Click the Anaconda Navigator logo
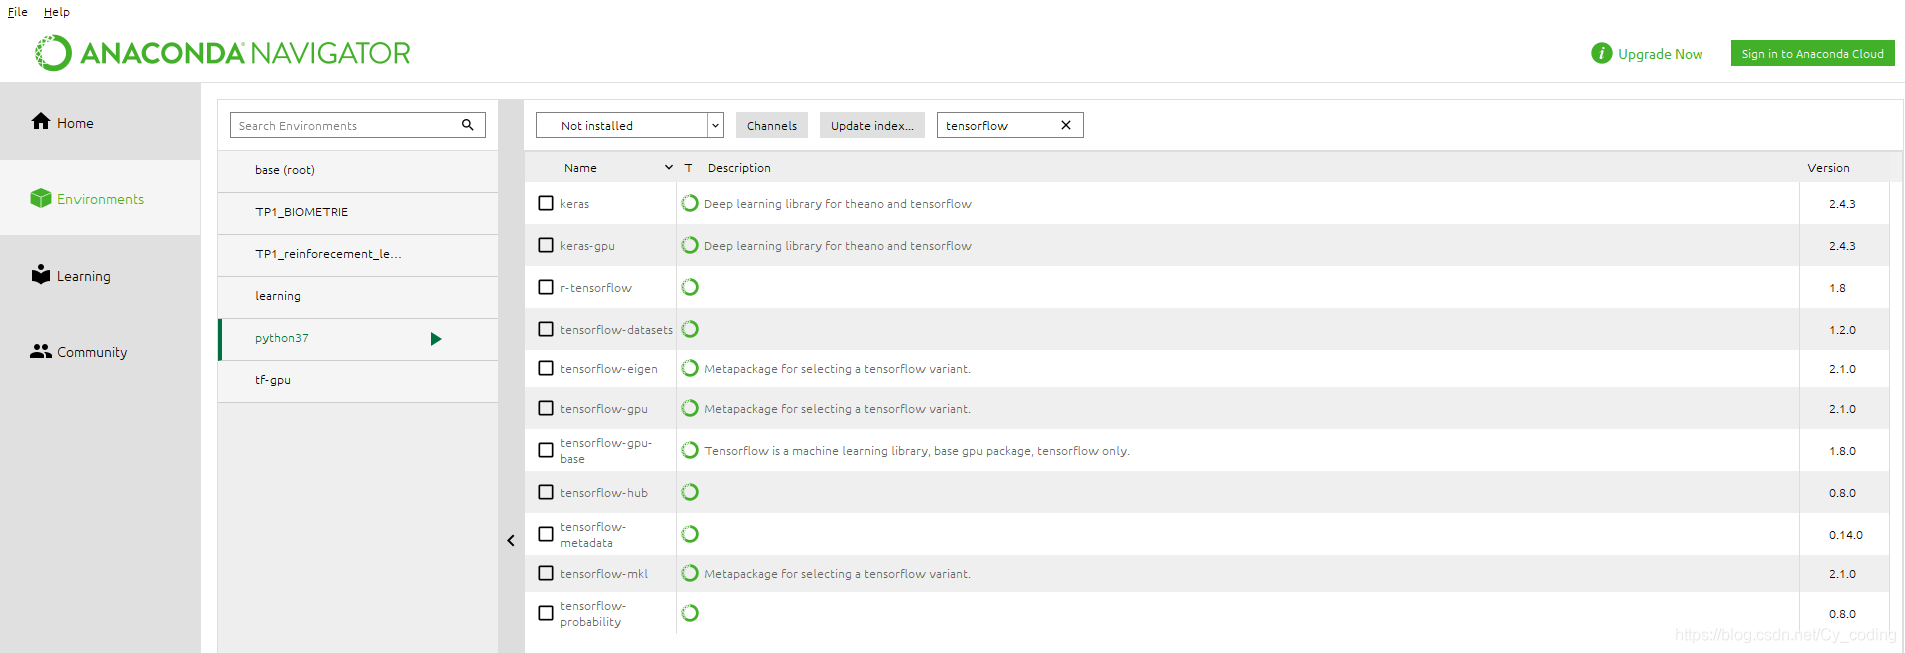Image resolution: width=1905 pixels, height=653 pixels. coord(223,53)
